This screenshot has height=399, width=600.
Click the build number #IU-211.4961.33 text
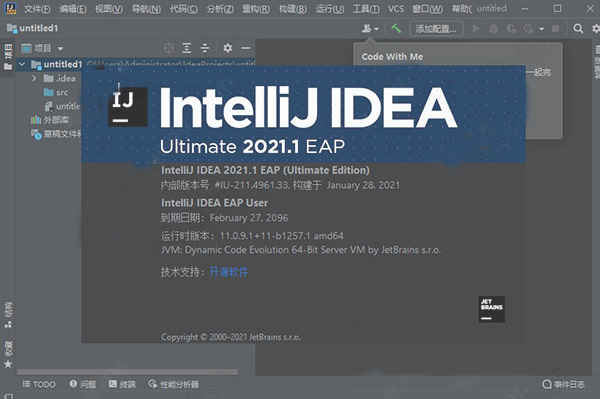[252, 185]
